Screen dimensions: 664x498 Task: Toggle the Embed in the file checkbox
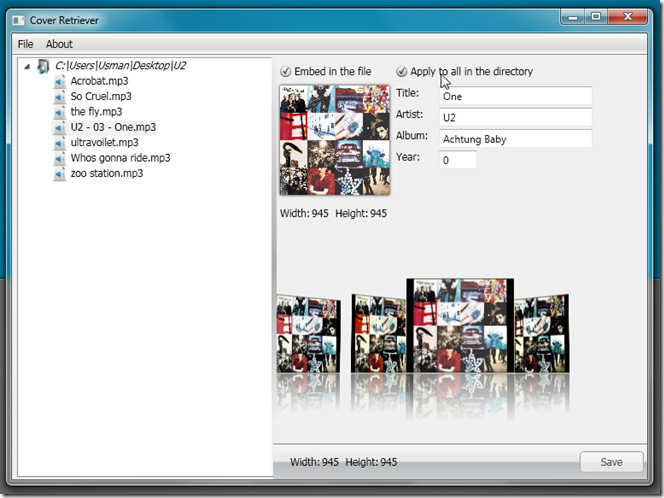tap(286, 72)
